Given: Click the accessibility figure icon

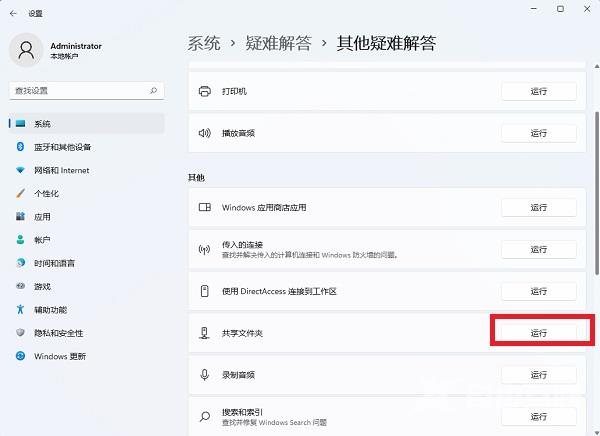Looking at the screenshot, I should click(20, 309).
